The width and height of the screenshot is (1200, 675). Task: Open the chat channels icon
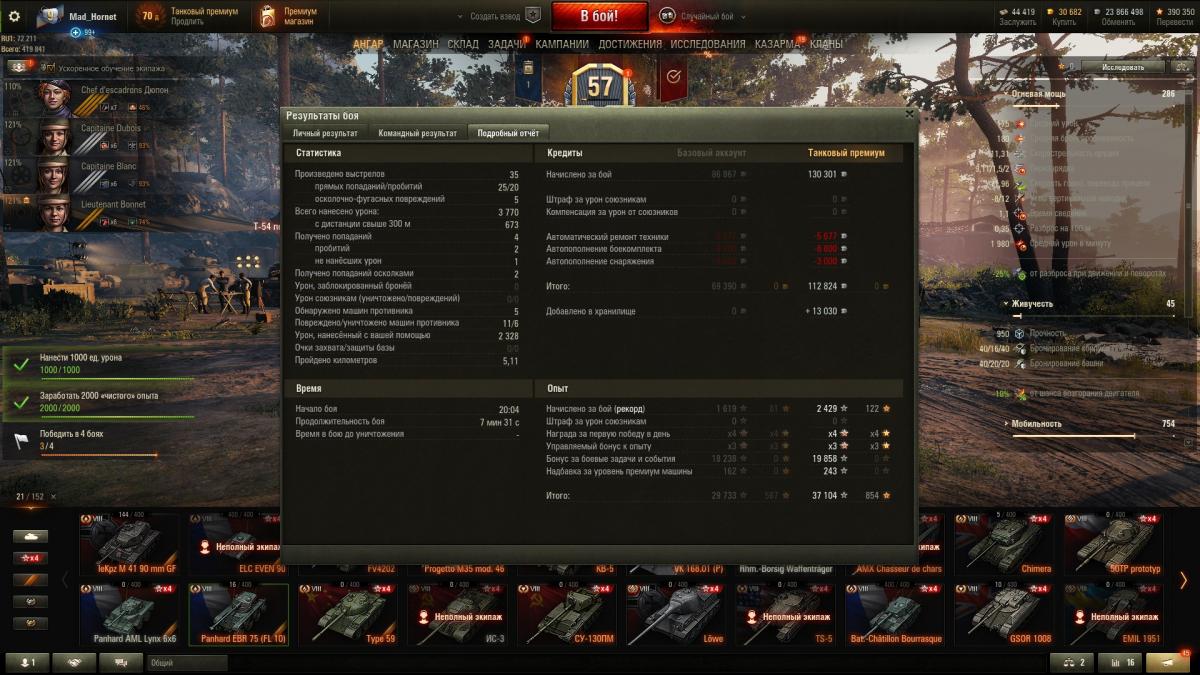coord(122,662)
